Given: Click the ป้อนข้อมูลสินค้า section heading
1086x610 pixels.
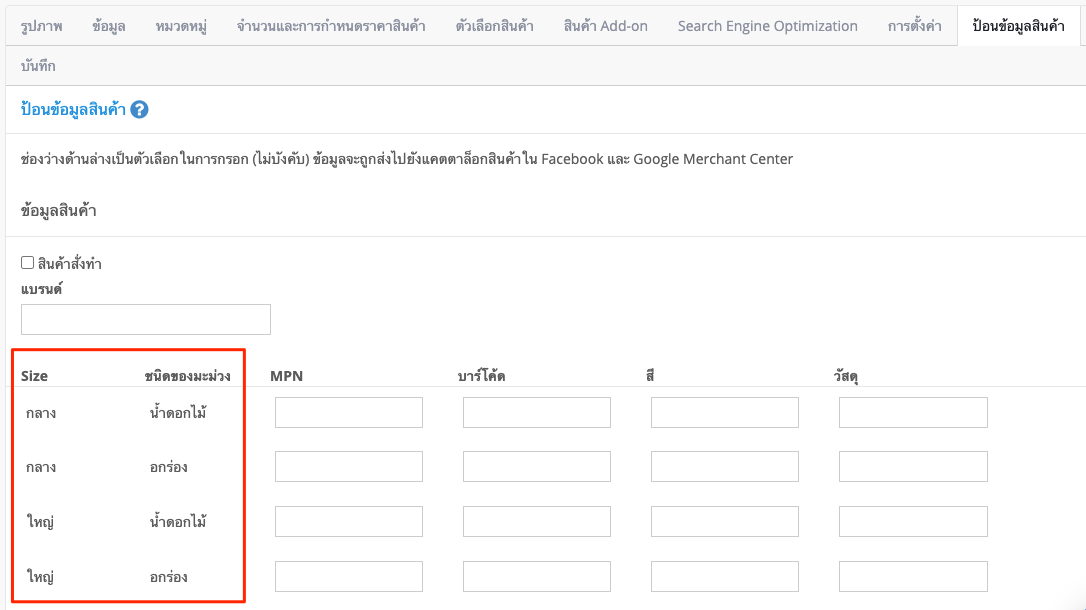Looking at the screenshot, I should tap(73, 109).
